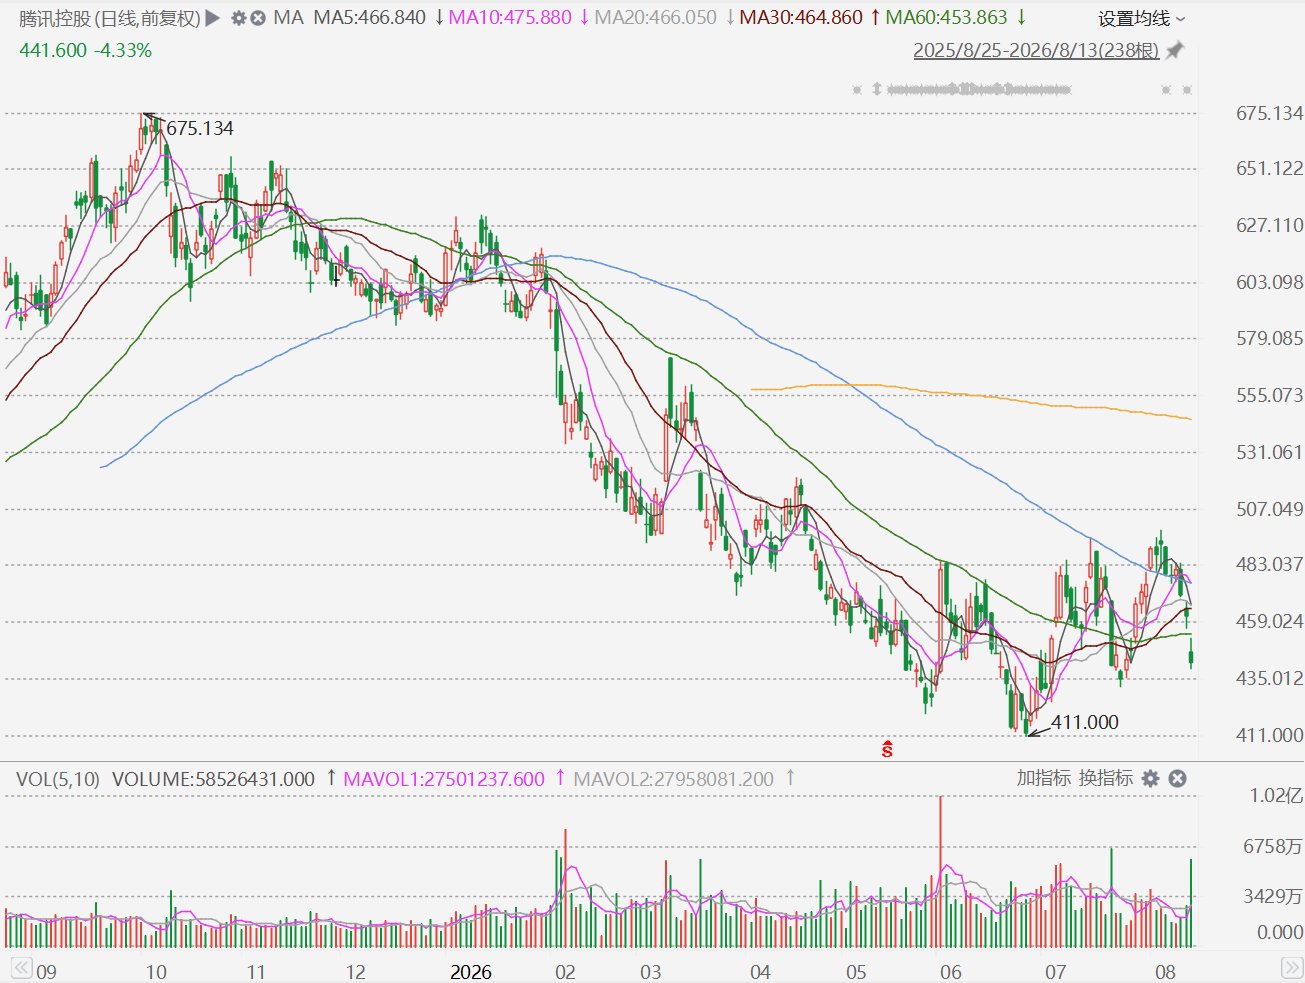The width and height of the screenshot is (1305, 983).
Task: Click the 441.600 last price text
Action: pyautogui.click(x=53, y=50)
